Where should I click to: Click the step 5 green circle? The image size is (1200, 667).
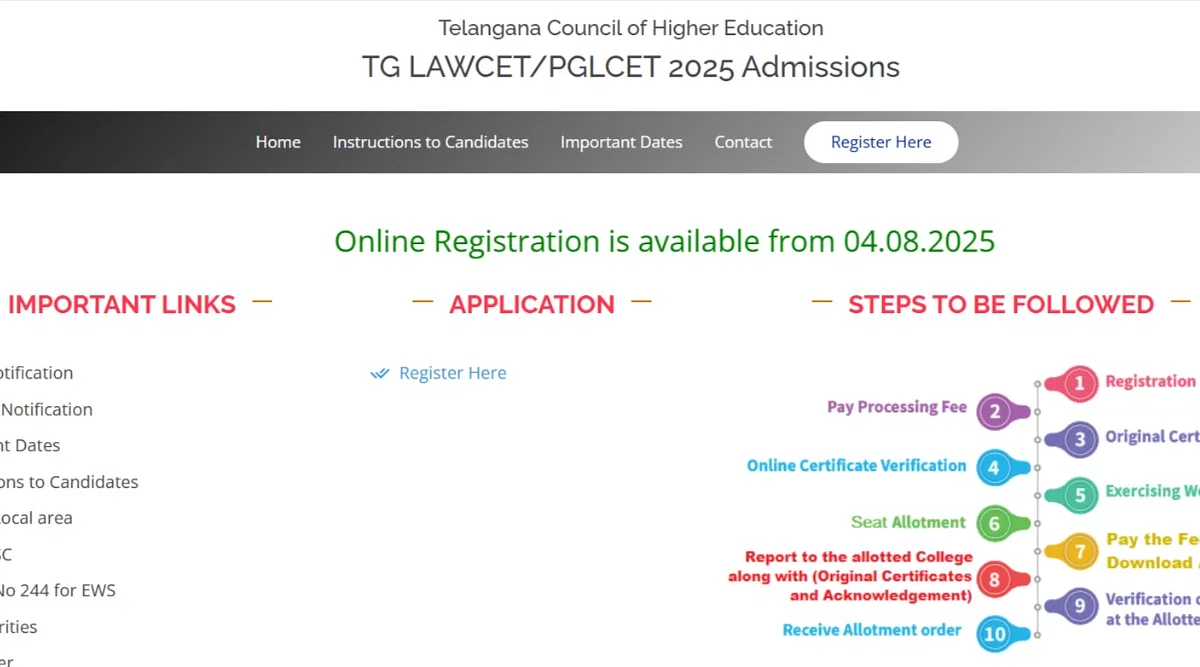point(1079,495)
